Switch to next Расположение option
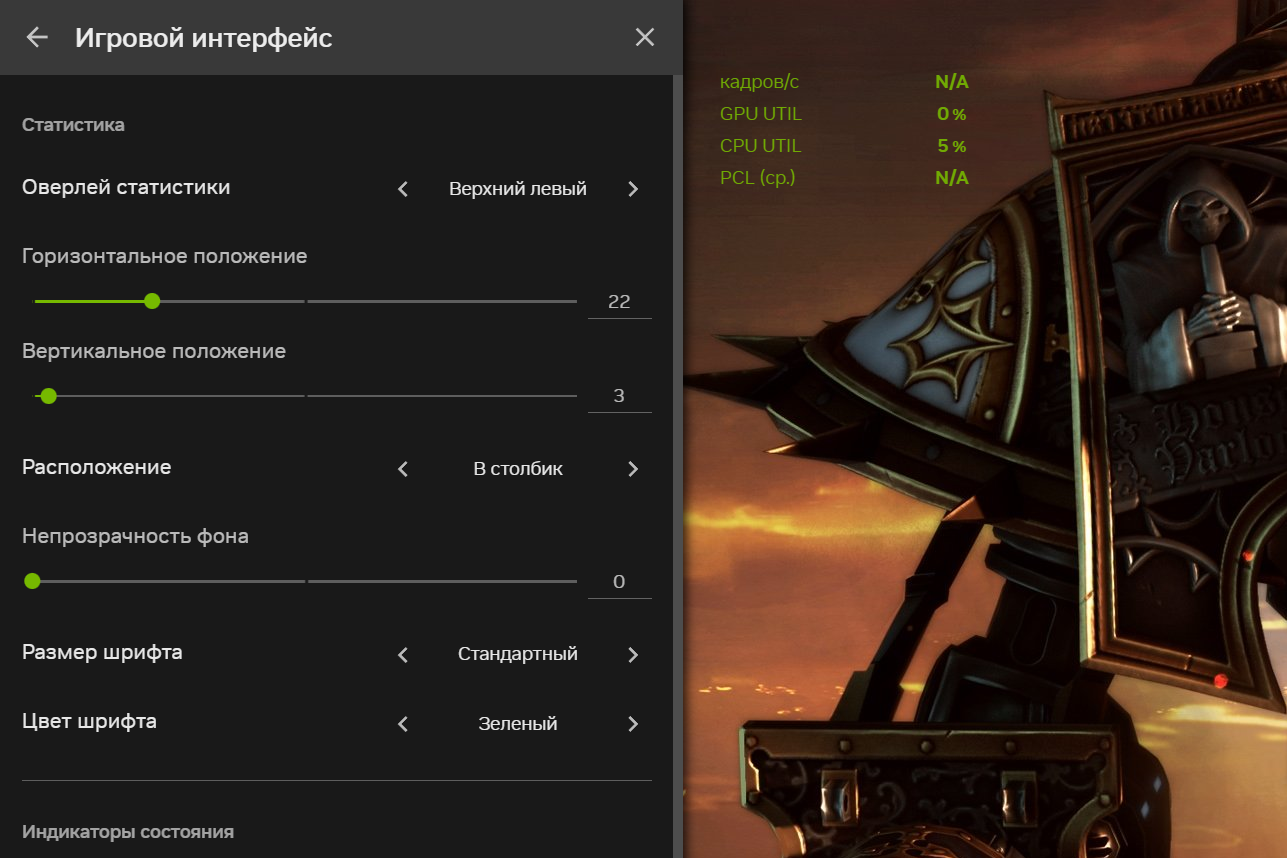The width and height of the screenshot is (1287, 858). tap(633, 469)
